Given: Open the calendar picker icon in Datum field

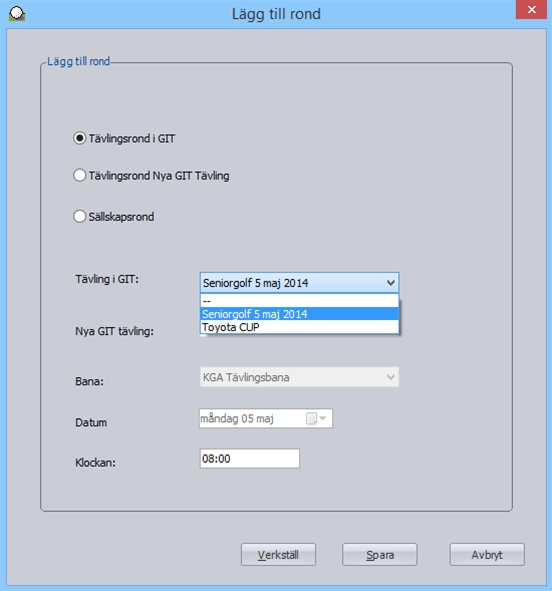Looking at the screenshot, I should point(311,418).
